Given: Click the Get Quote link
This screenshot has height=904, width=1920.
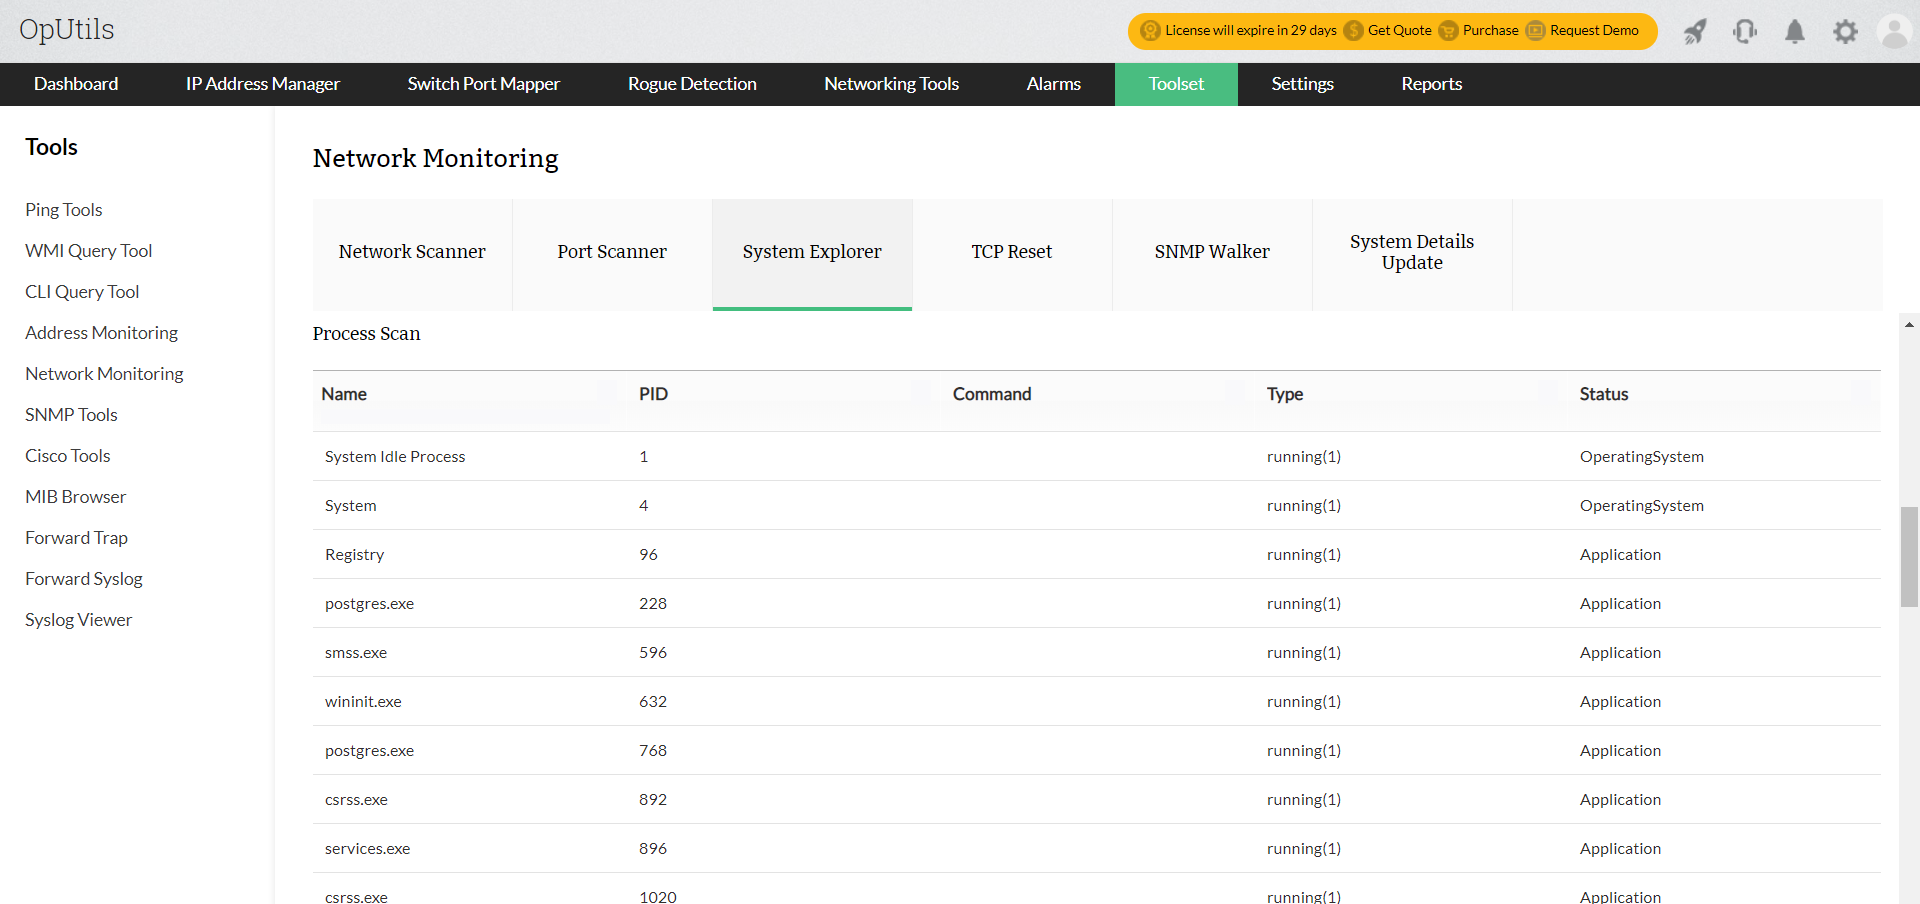Looking at the screenshot, I should coord(1399,31).
